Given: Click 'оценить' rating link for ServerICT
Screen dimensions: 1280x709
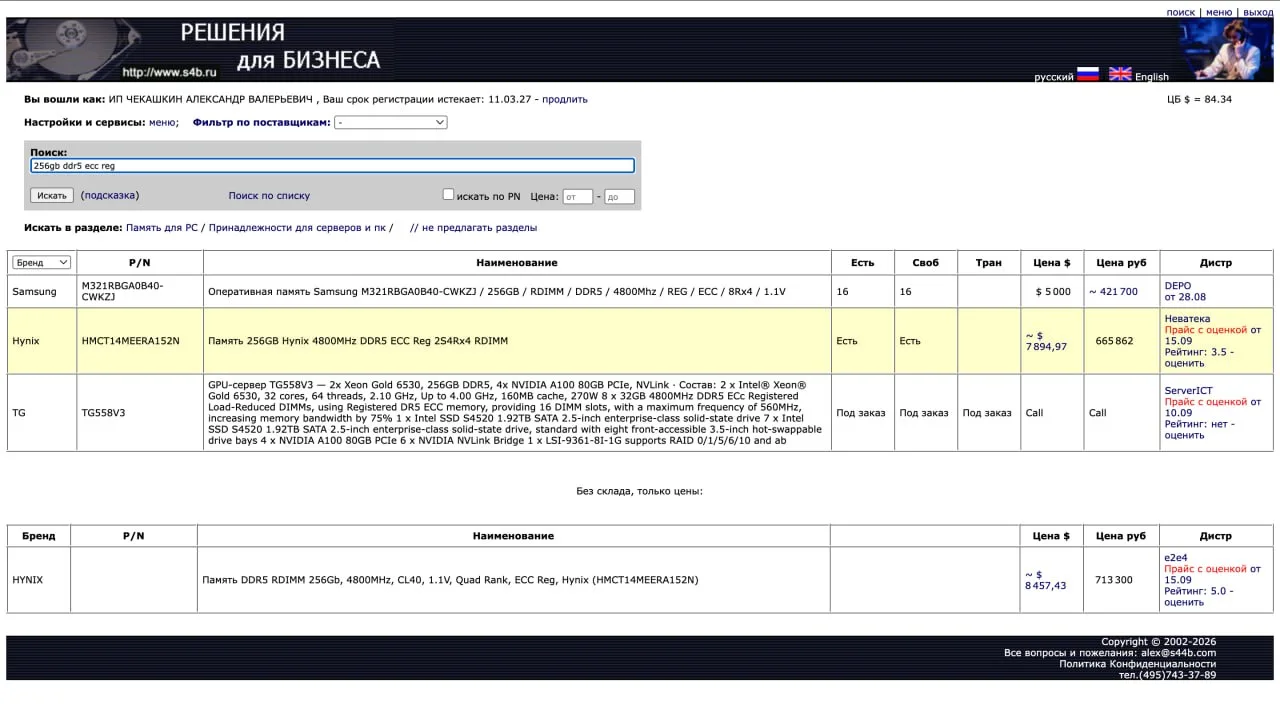Looking at the screenshot, I should pos(1184,435).
